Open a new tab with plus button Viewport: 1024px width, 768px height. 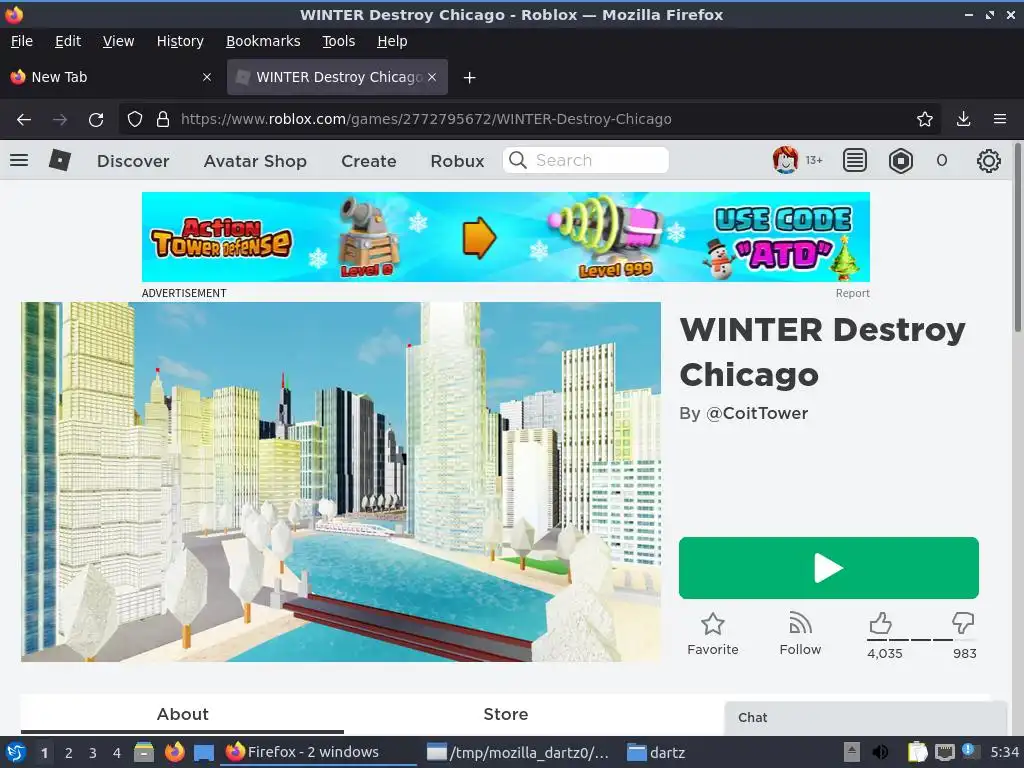(x=469, y=78)
